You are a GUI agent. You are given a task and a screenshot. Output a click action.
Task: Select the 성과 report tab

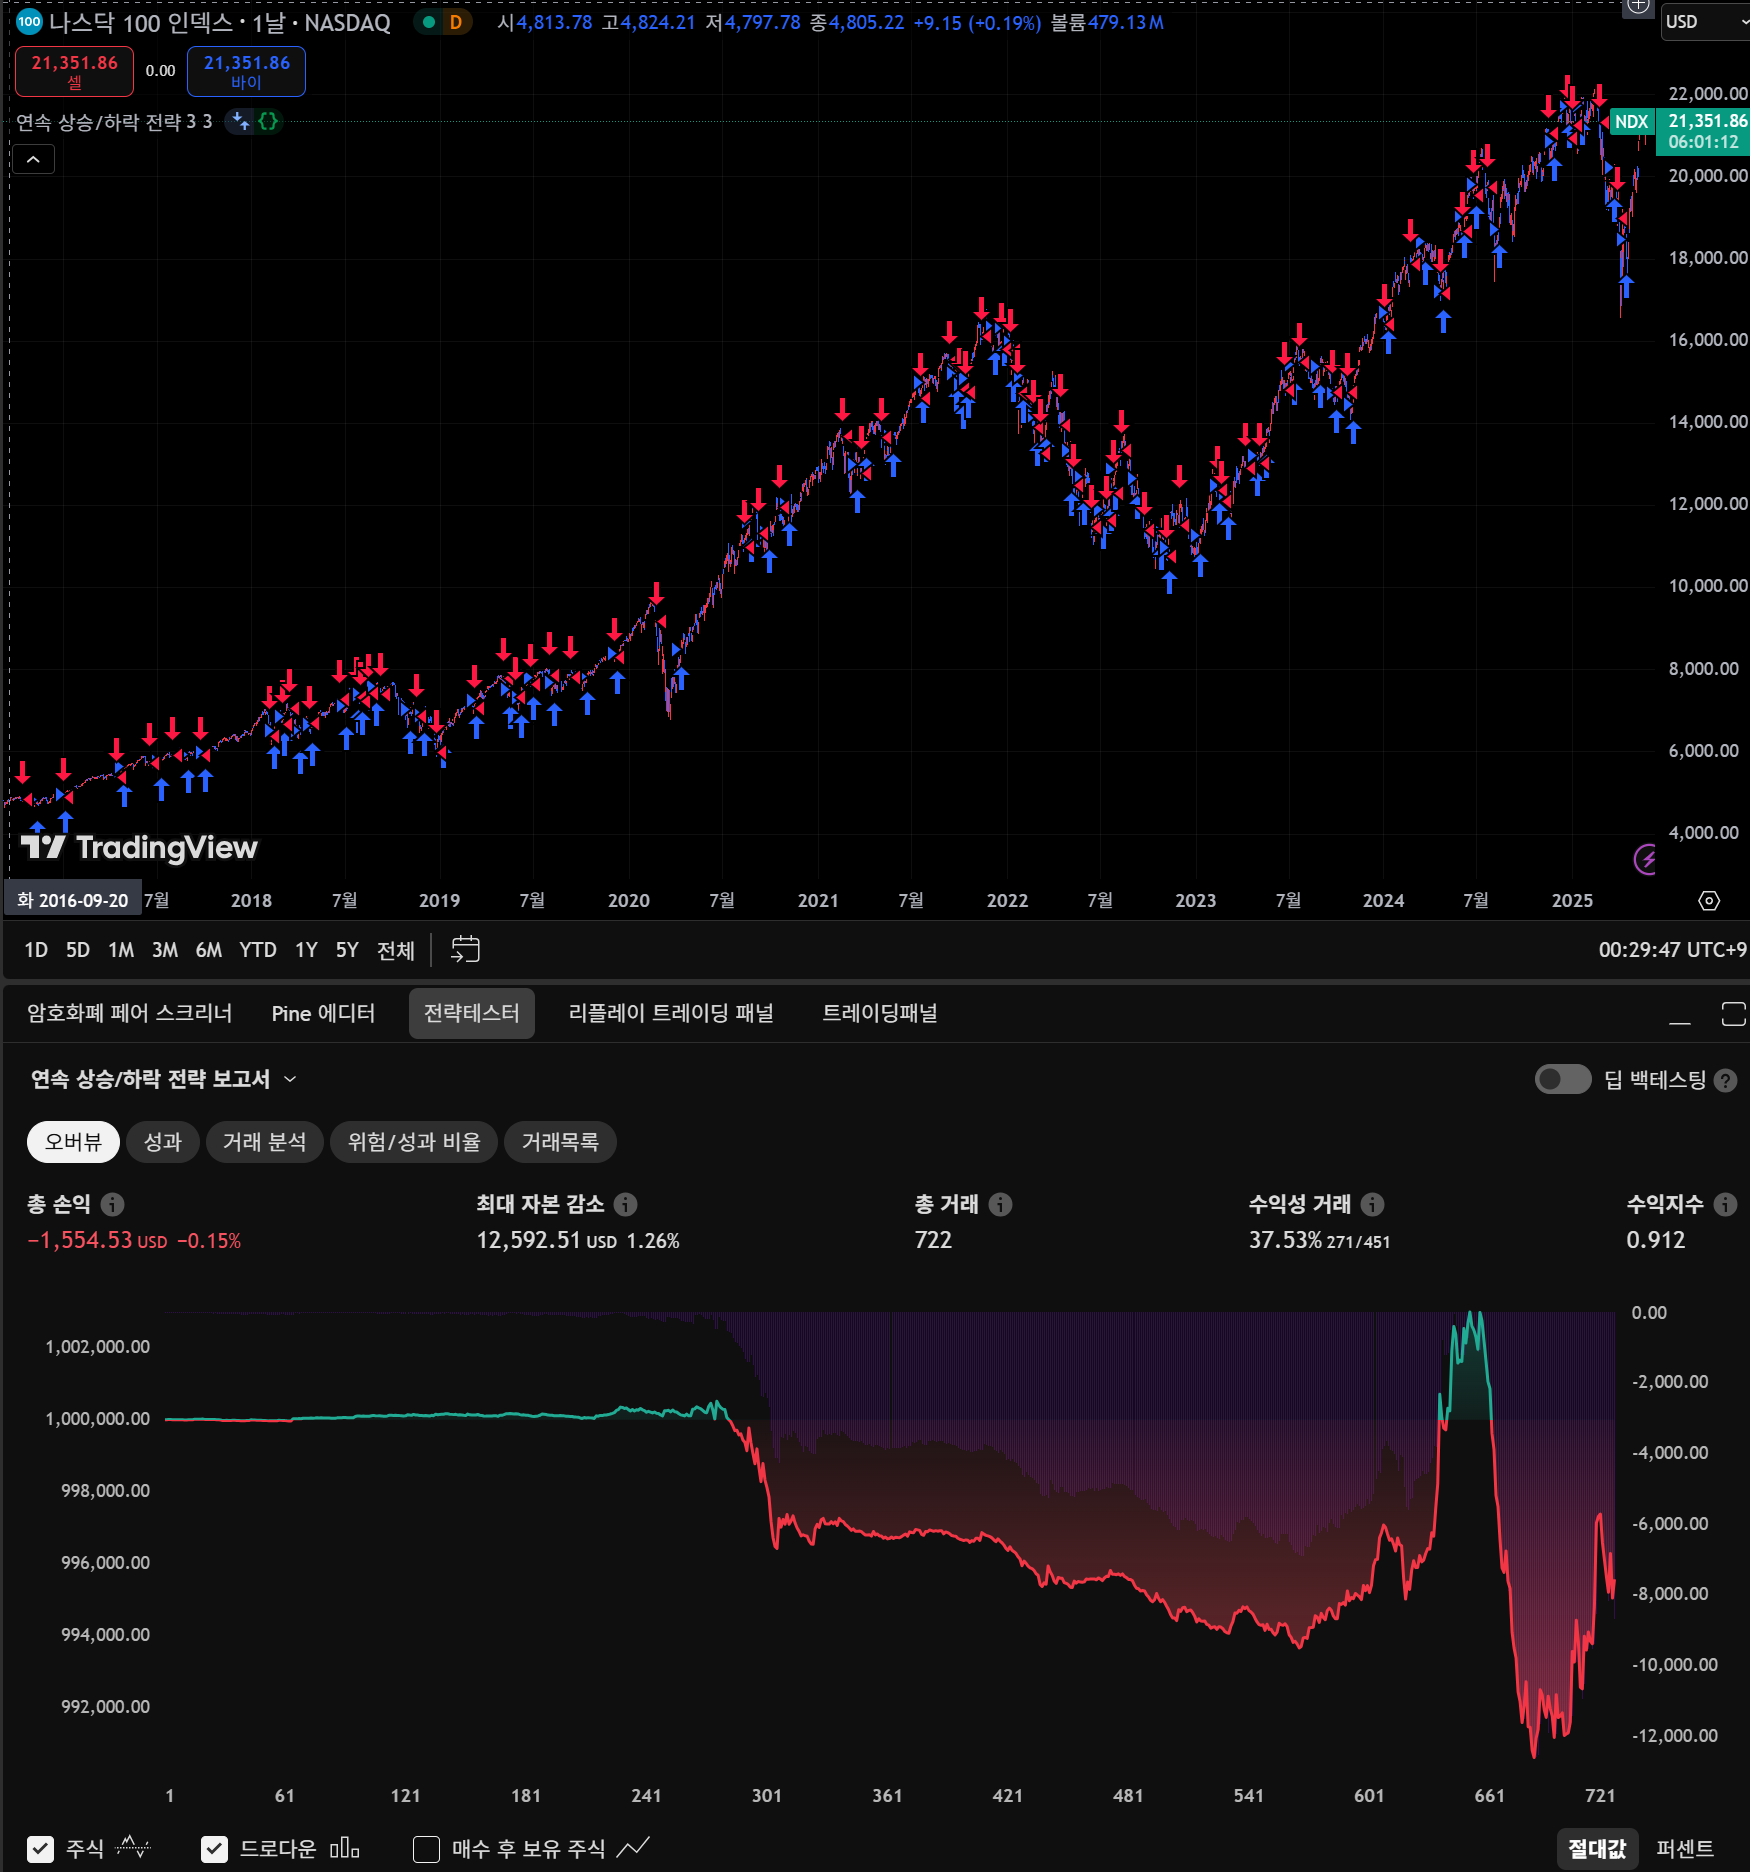[163, 1142]
